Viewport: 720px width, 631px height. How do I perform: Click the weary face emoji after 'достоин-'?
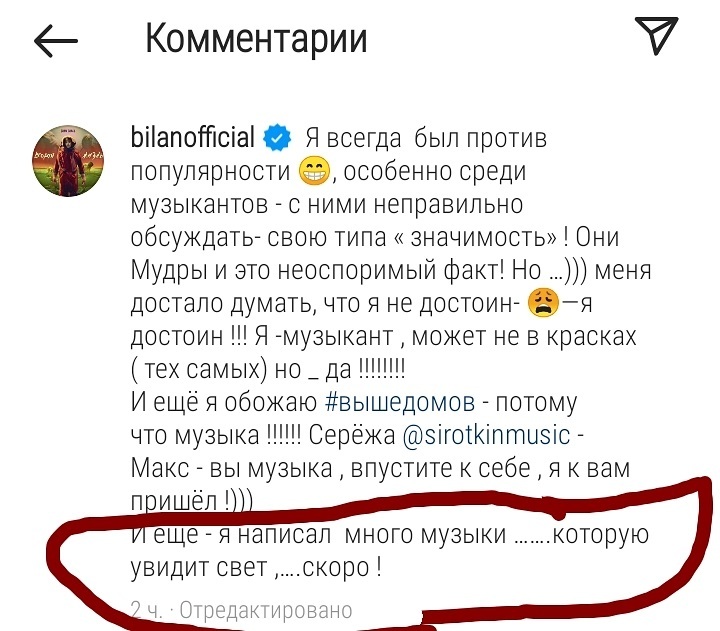544,303
